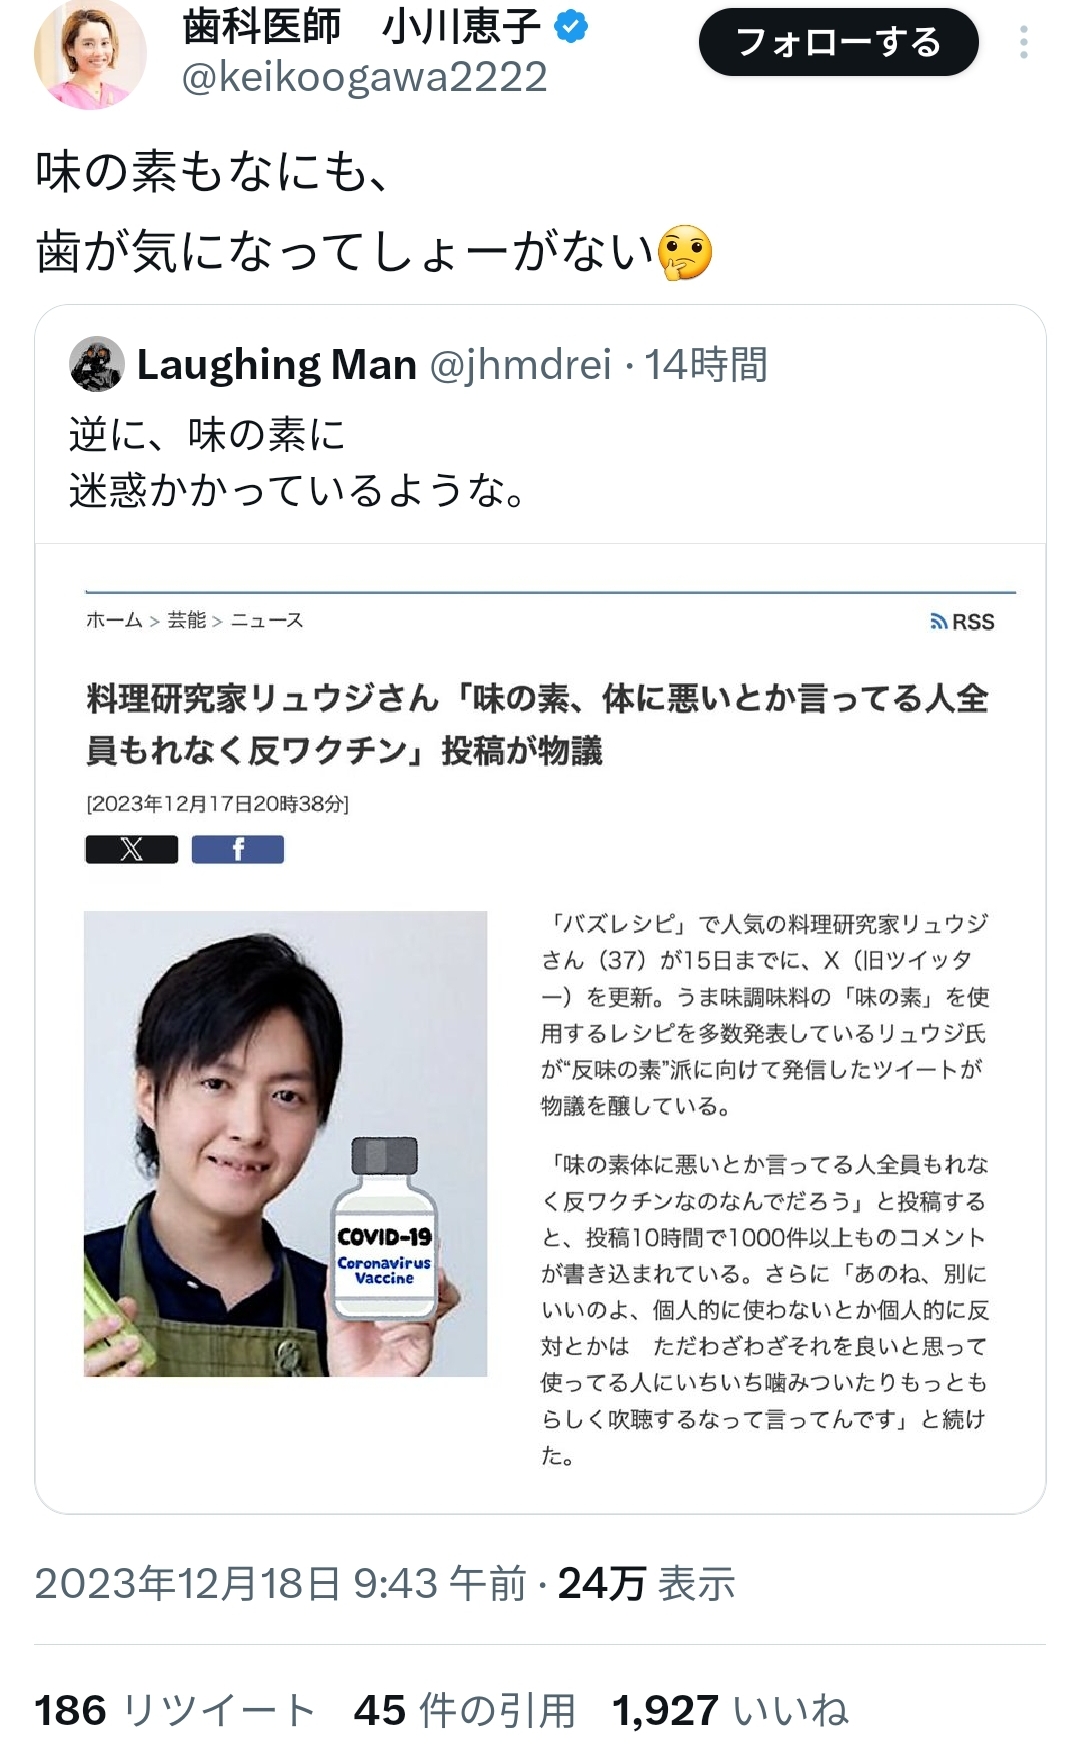
Task: Click the フォローする follow button
Action: [838, 42]
